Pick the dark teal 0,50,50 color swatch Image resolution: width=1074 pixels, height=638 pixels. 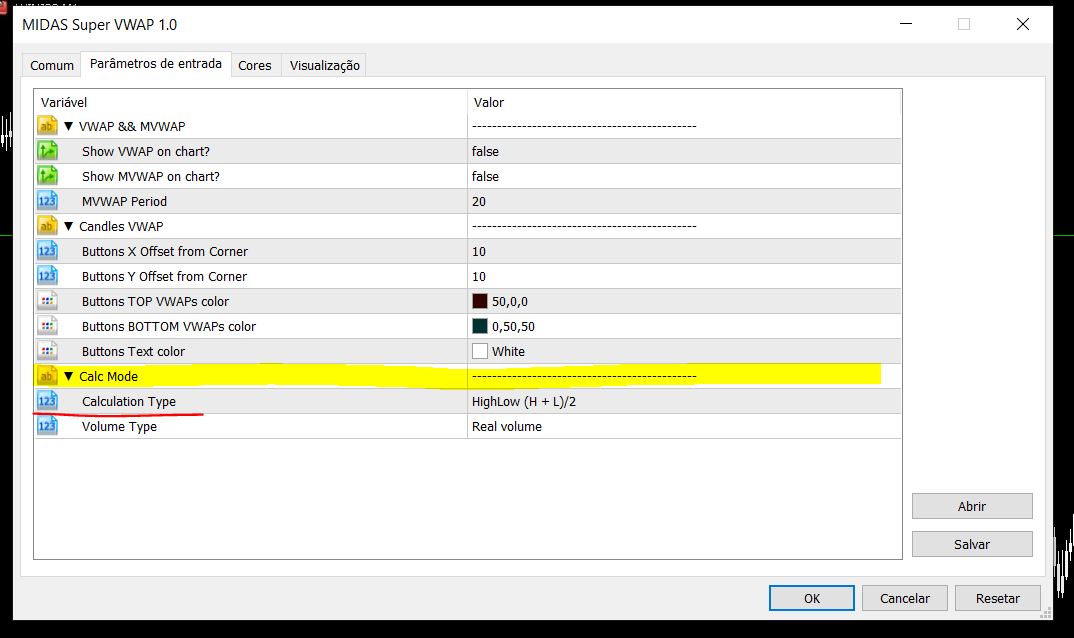[479, 326]
